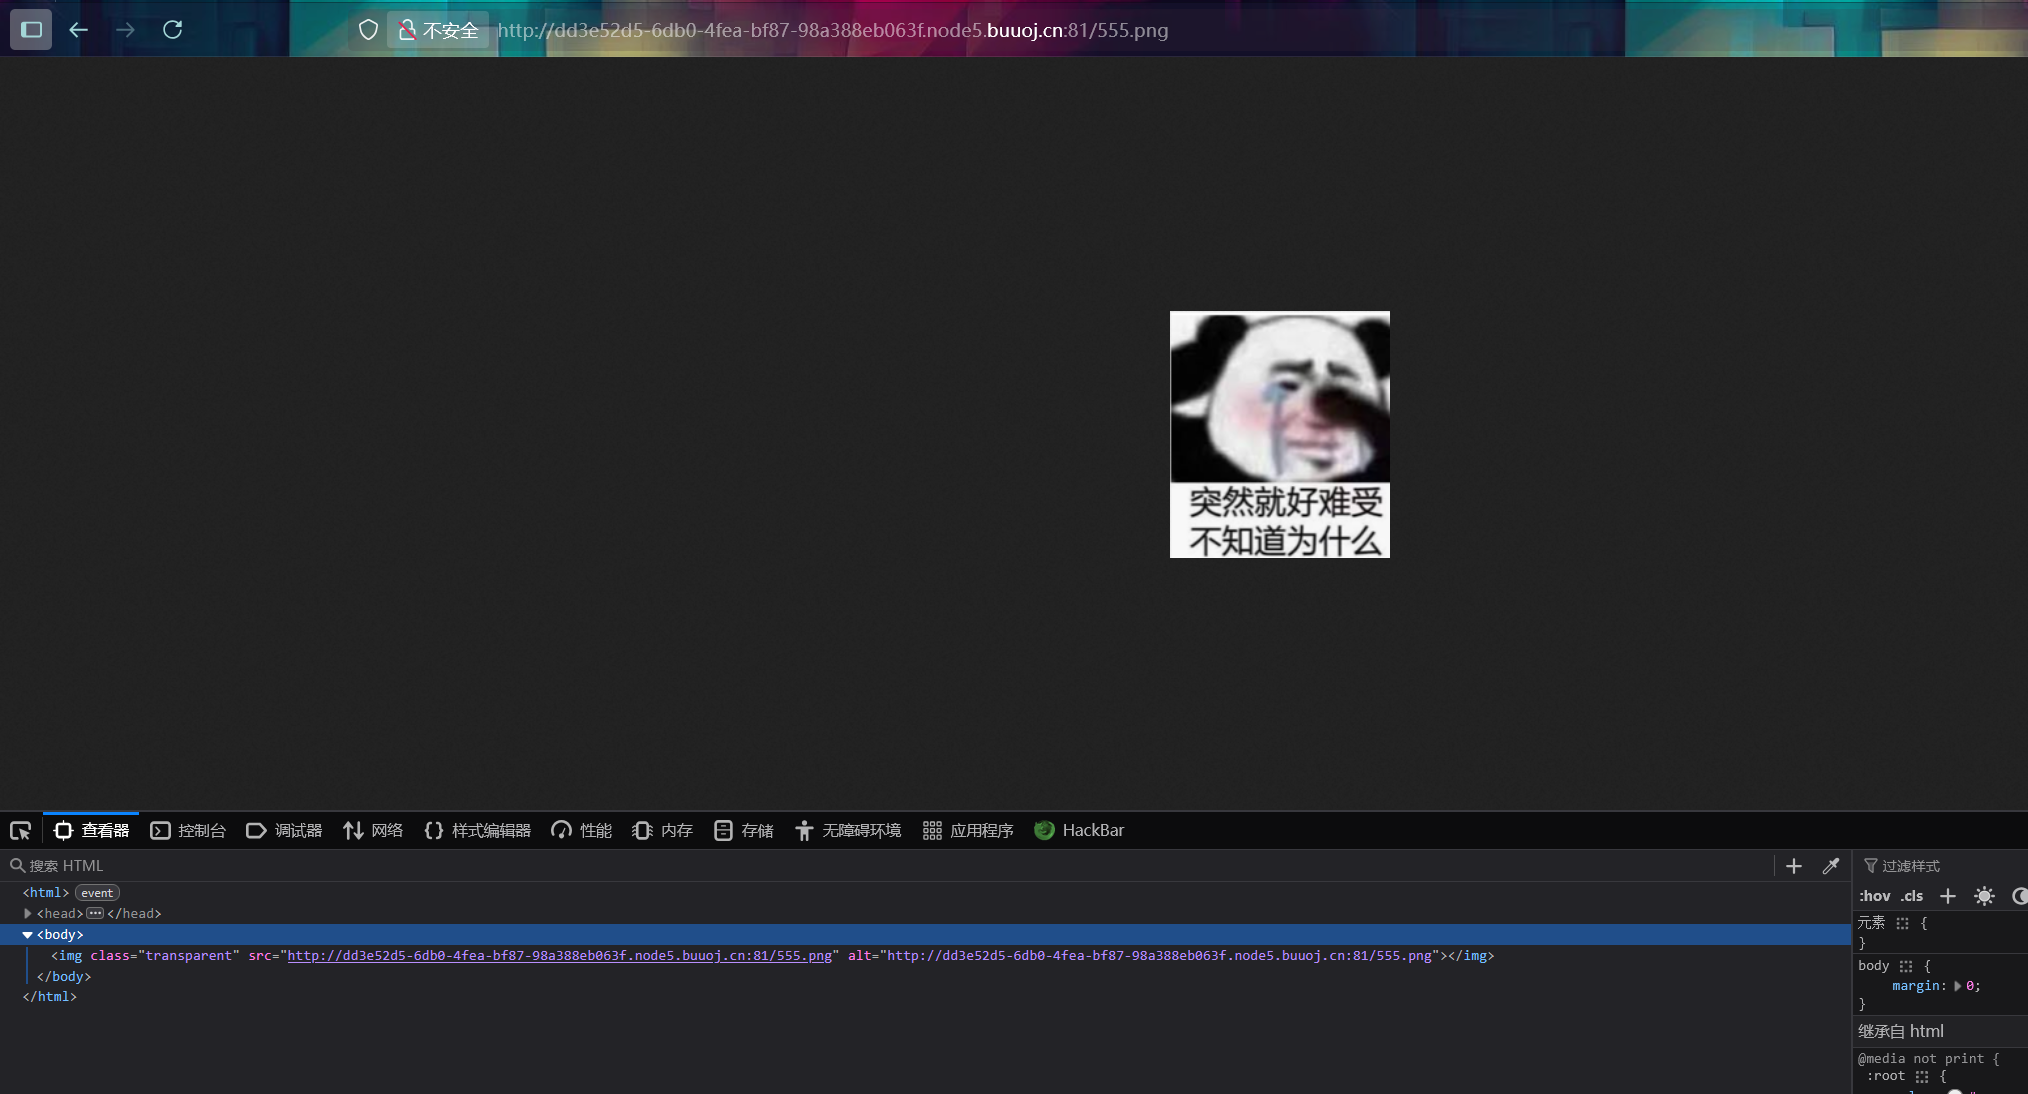Open the tracking protection shield icon
The width and height of the screenshot is (2028, 1094).
click(368, 30)
